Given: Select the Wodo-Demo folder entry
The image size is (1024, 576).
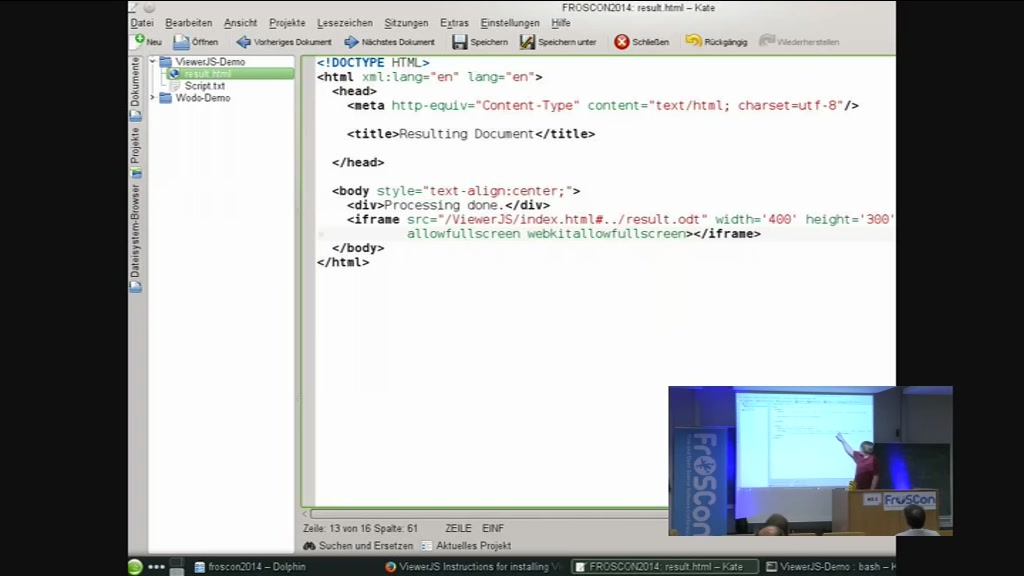Looking at the screenshot, I should (202, 98).
